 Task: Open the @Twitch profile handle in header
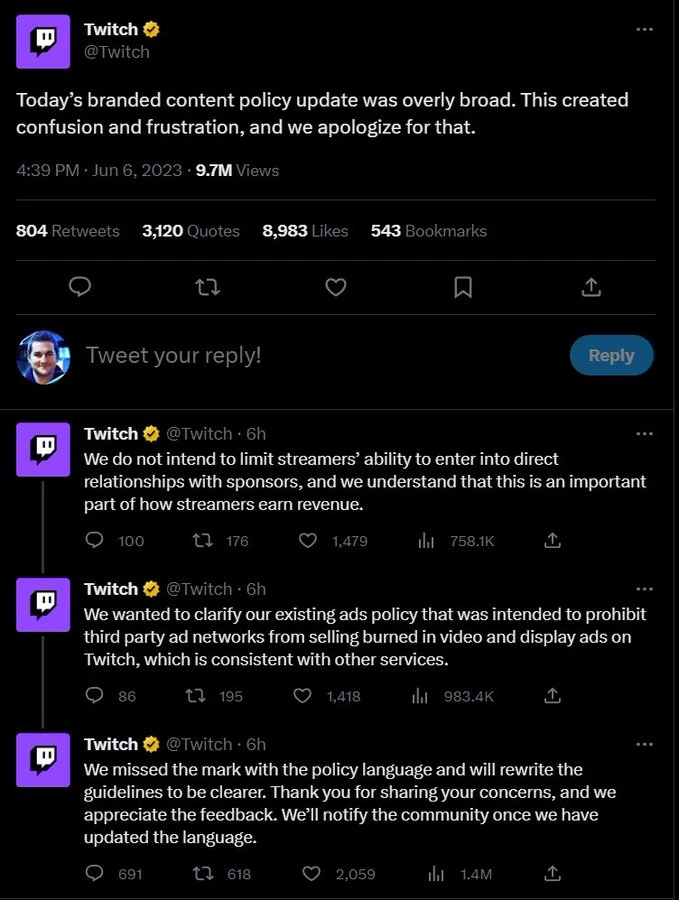[x=117, y=52]
